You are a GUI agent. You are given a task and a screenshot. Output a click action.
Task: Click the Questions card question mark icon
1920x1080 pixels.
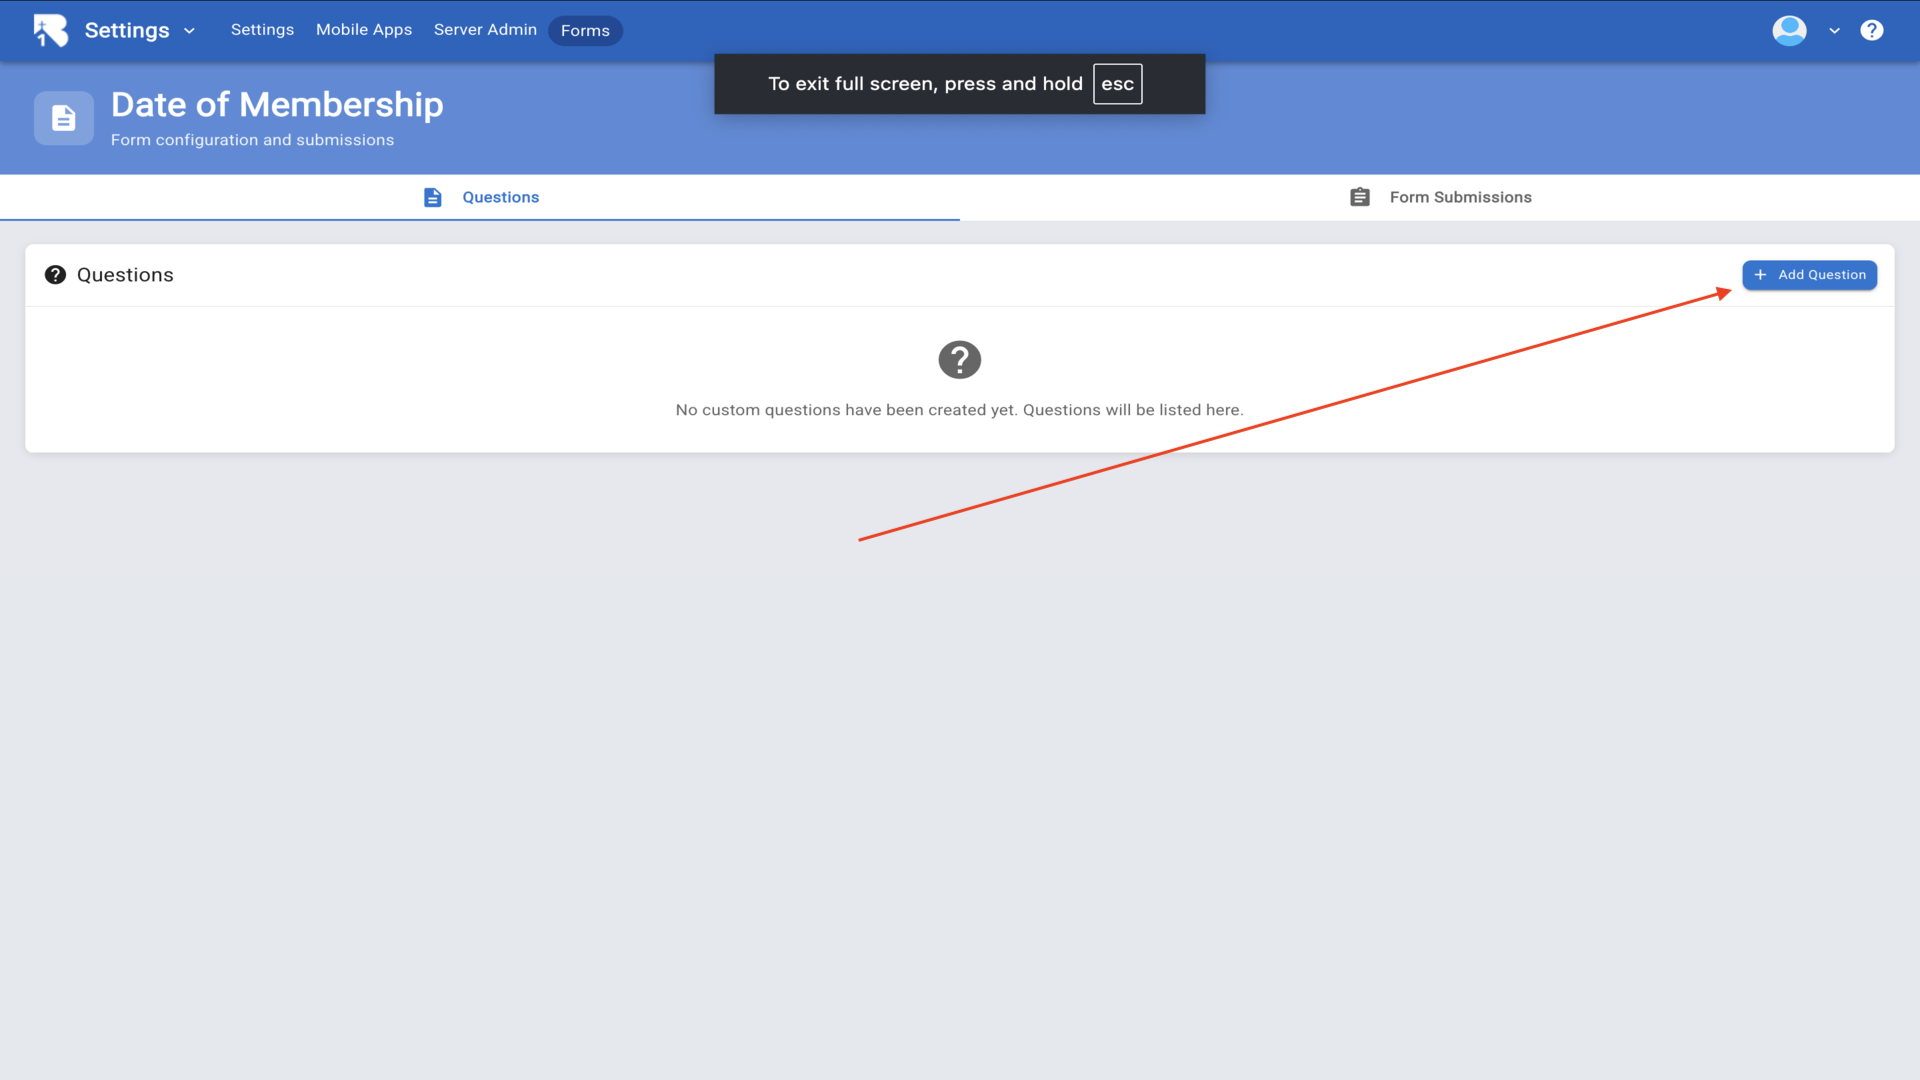click(55, 275)
